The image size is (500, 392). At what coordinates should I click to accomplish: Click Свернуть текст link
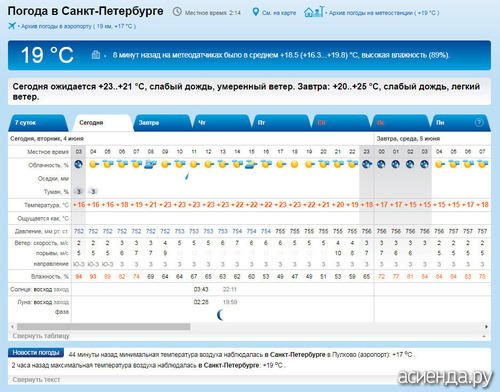click(x=36, y=379)
